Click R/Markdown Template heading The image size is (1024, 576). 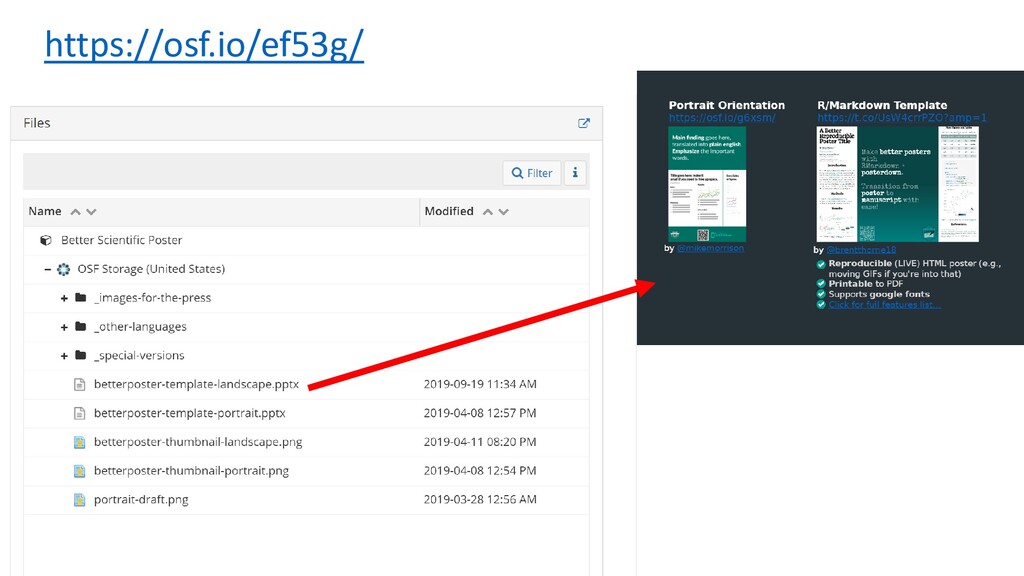[x=882, y=105]
